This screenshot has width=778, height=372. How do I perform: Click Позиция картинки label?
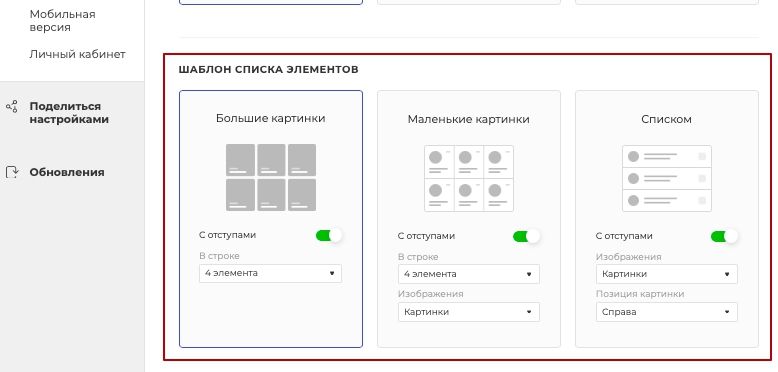click(x=640, y=294)
